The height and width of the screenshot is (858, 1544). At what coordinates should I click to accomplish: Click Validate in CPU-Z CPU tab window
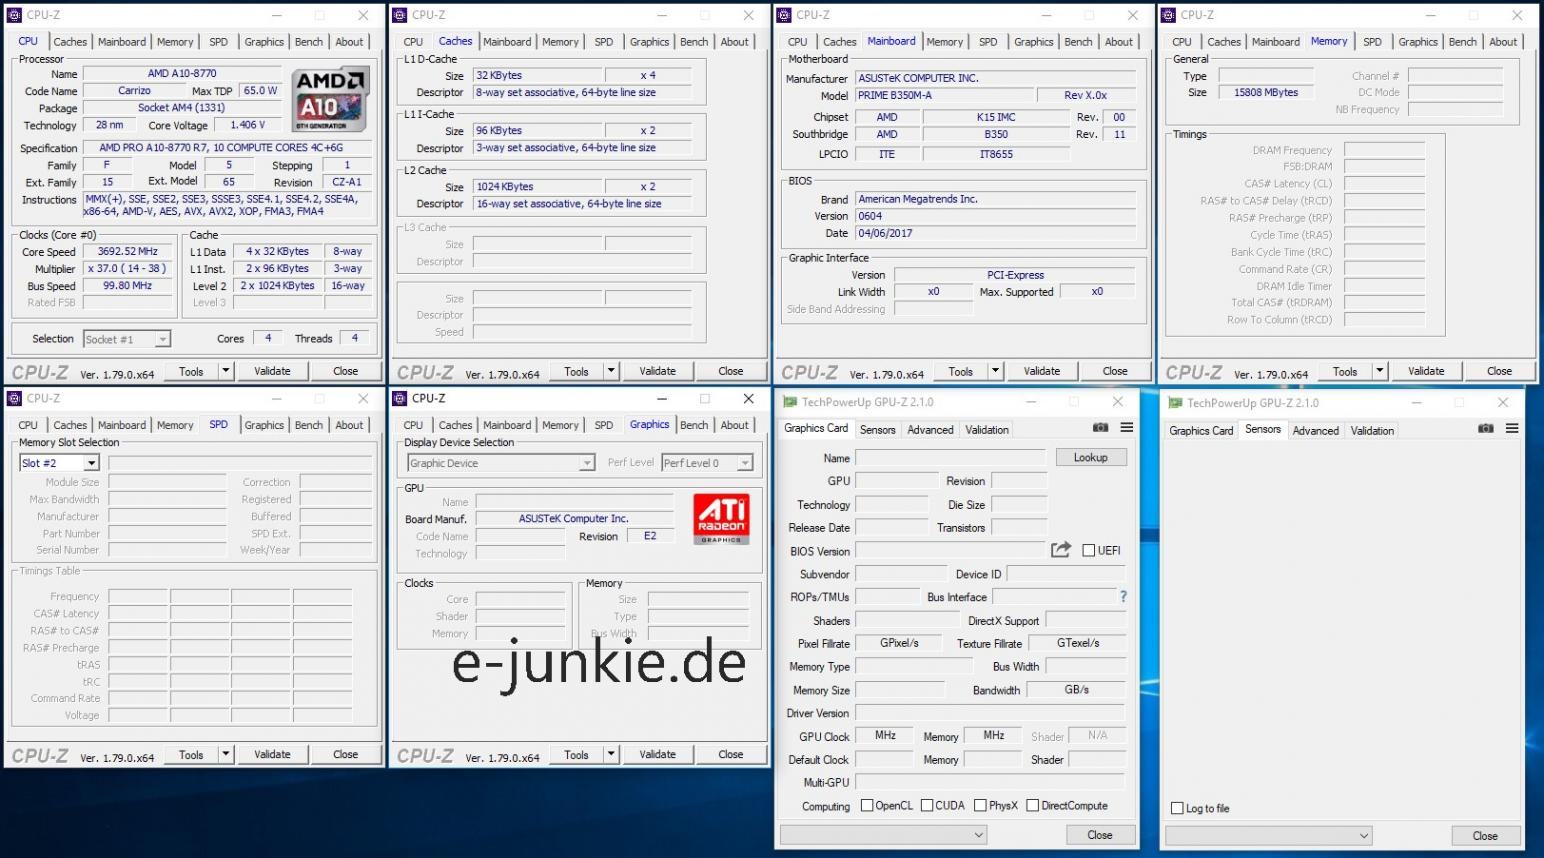pyautogui.click(x=272, y=371)
